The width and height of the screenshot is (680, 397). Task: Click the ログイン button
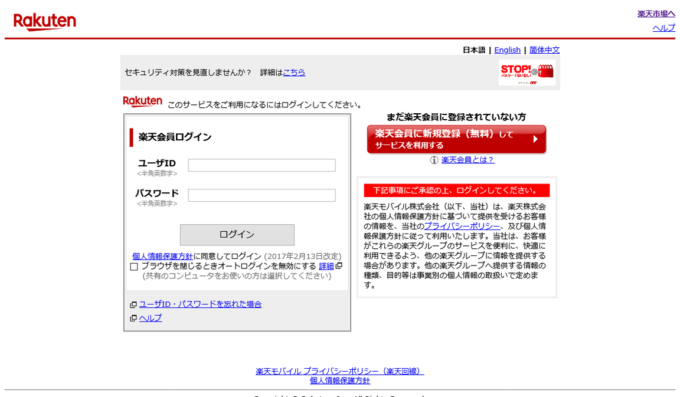click(237, 235)
